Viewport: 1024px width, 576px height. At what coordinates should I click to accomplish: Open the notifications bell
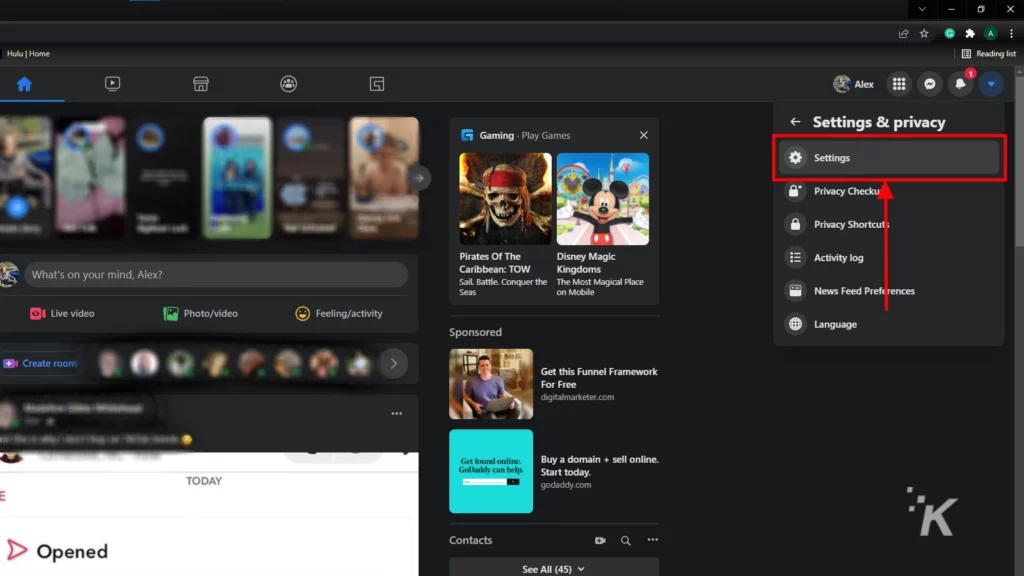click(961, 84)
